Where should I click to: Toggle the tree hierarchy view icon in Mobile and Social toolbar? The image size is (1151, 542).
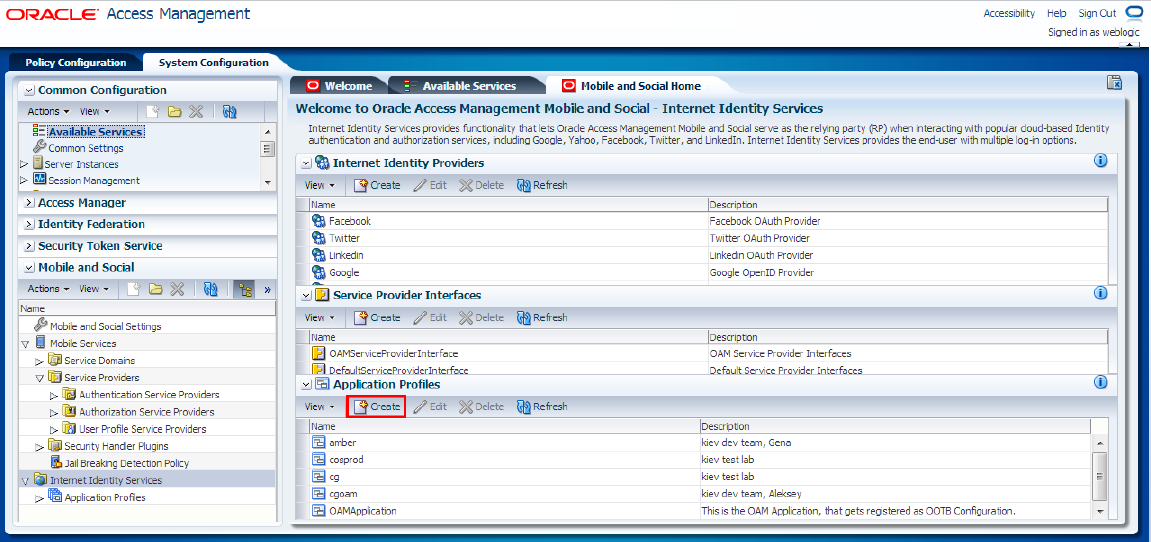[x=243, y=289]
